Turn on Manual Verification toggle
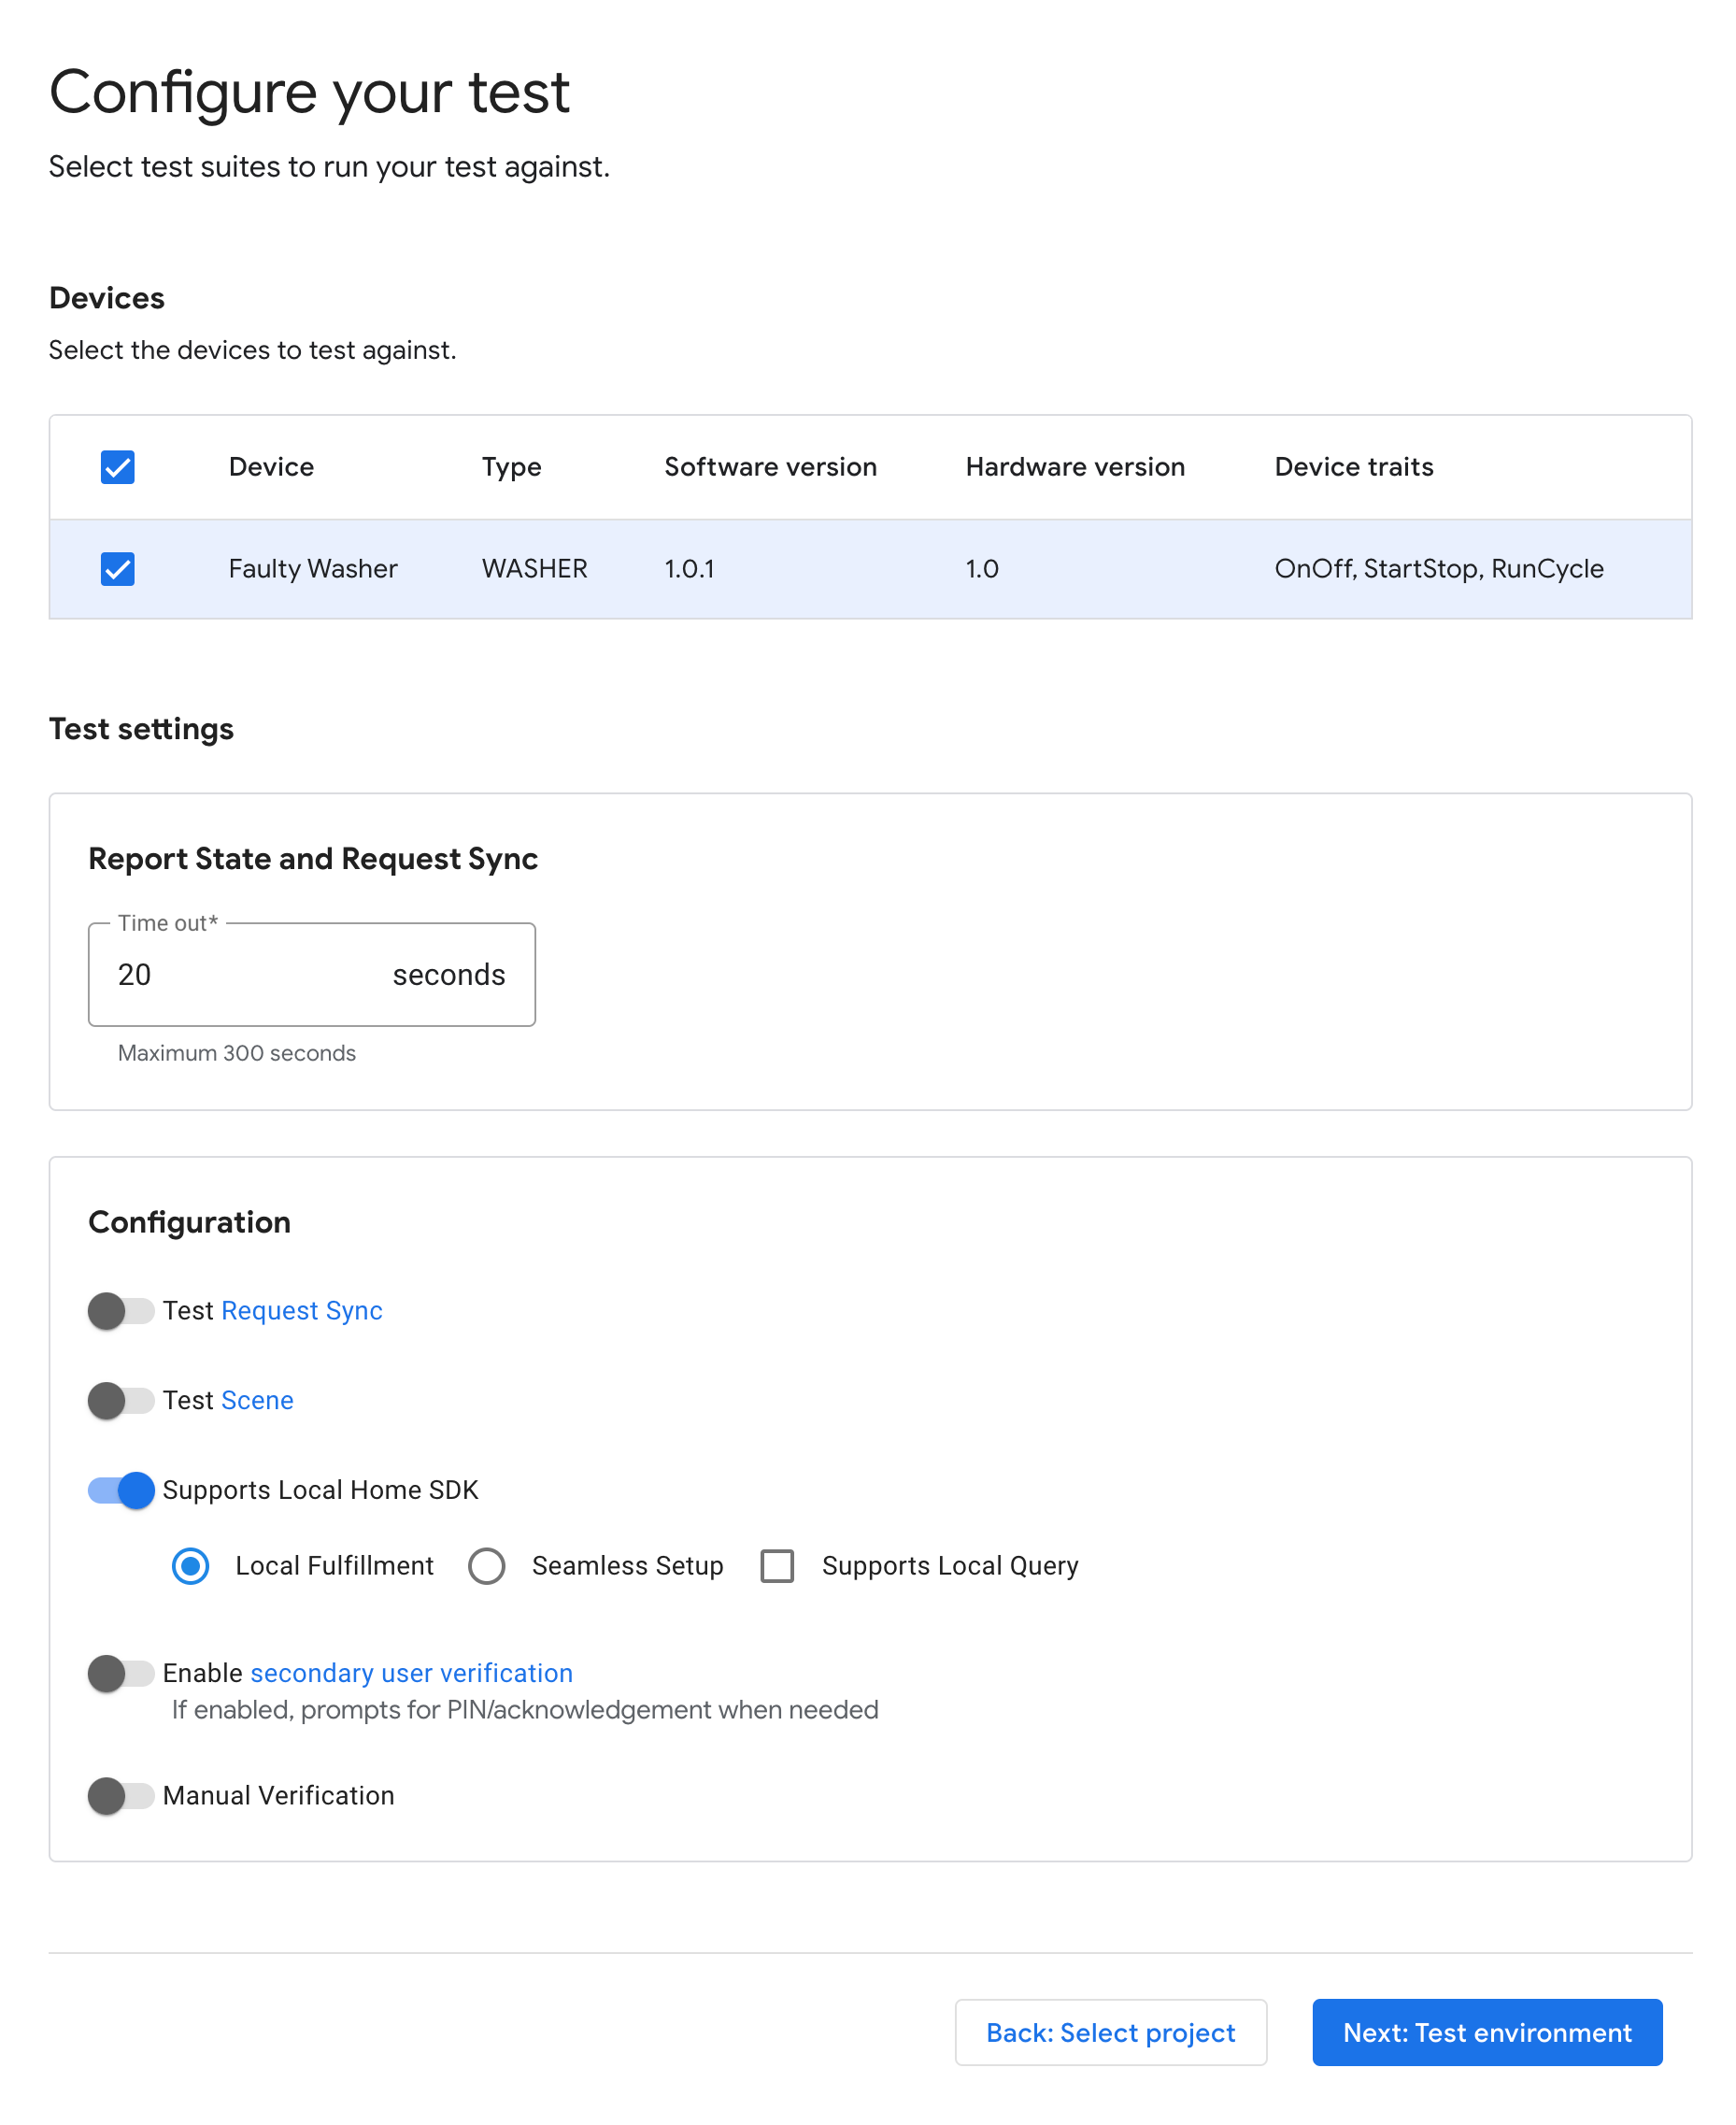Image resolution: width=1736 pixels, height=2125 pixels. [x=120, y=1796]
